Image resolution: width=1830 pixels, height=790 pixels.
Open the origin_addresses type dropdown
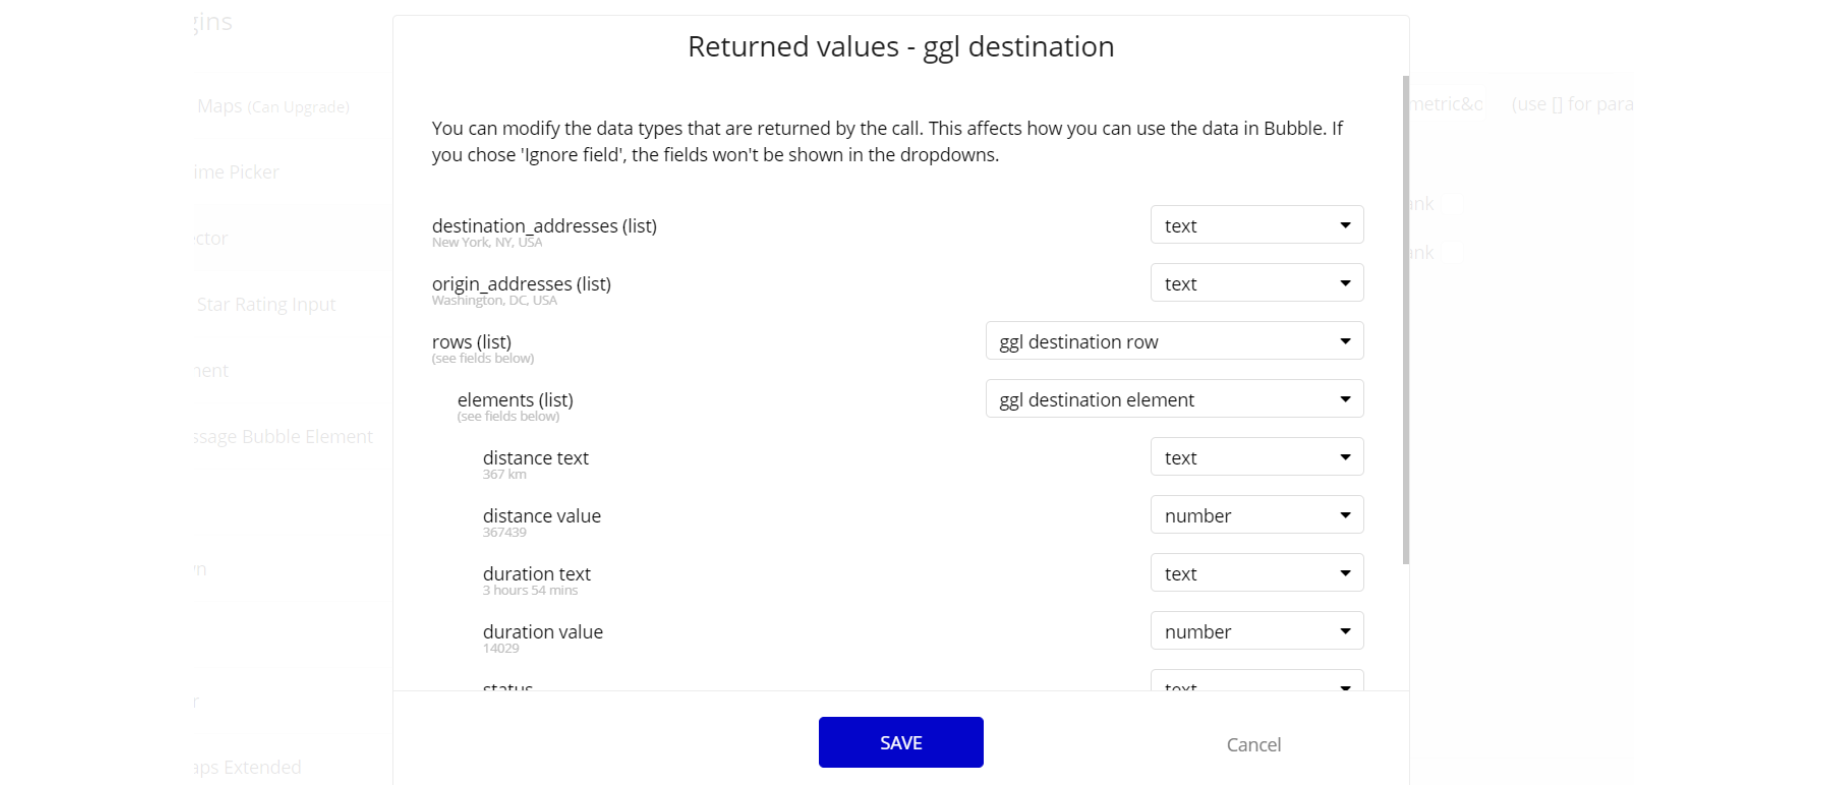pos(1256,283)
